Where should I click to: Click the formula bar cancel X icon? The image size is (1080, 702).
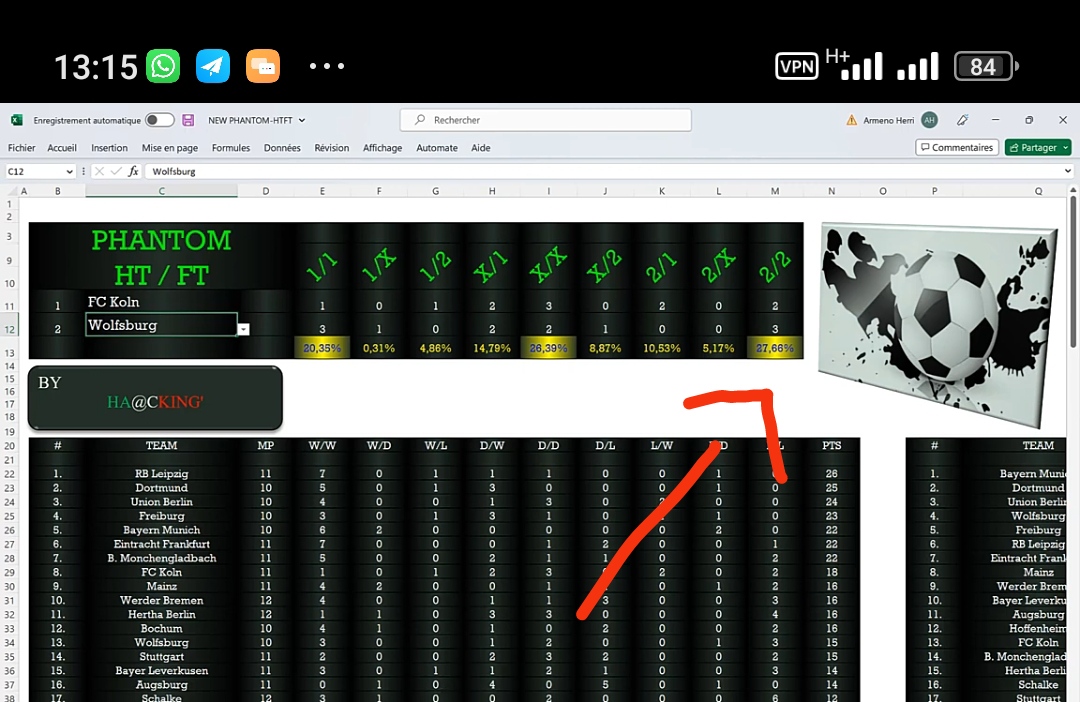click(99, 171)
